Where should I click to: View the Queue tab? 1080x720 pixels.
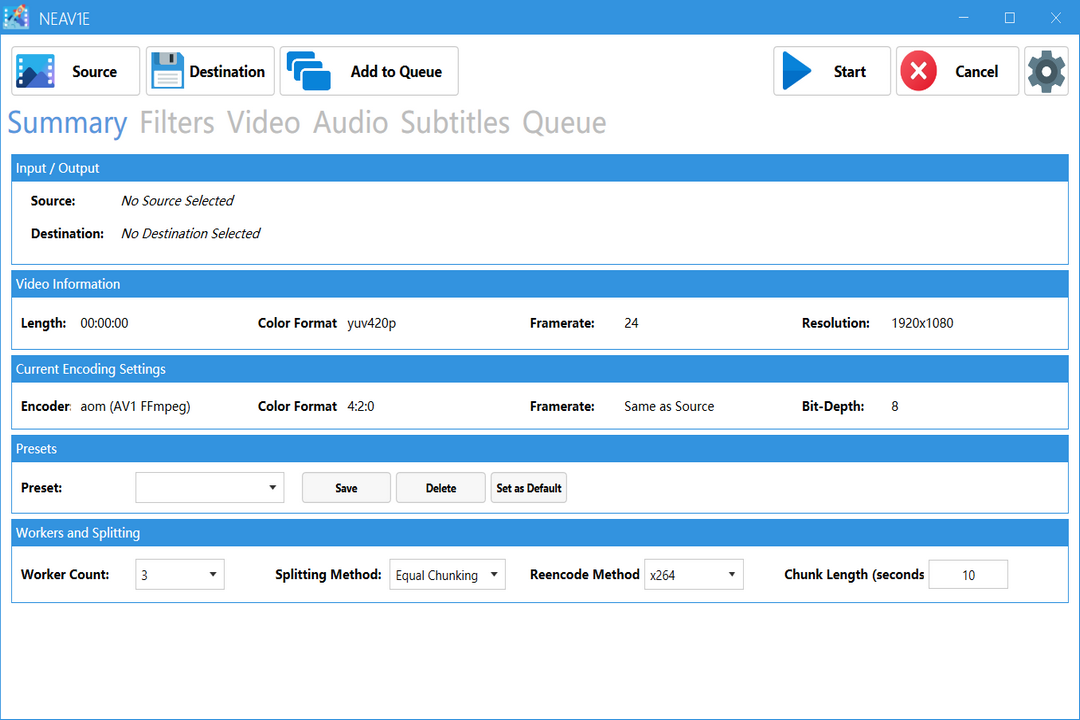tap(563, 122)
